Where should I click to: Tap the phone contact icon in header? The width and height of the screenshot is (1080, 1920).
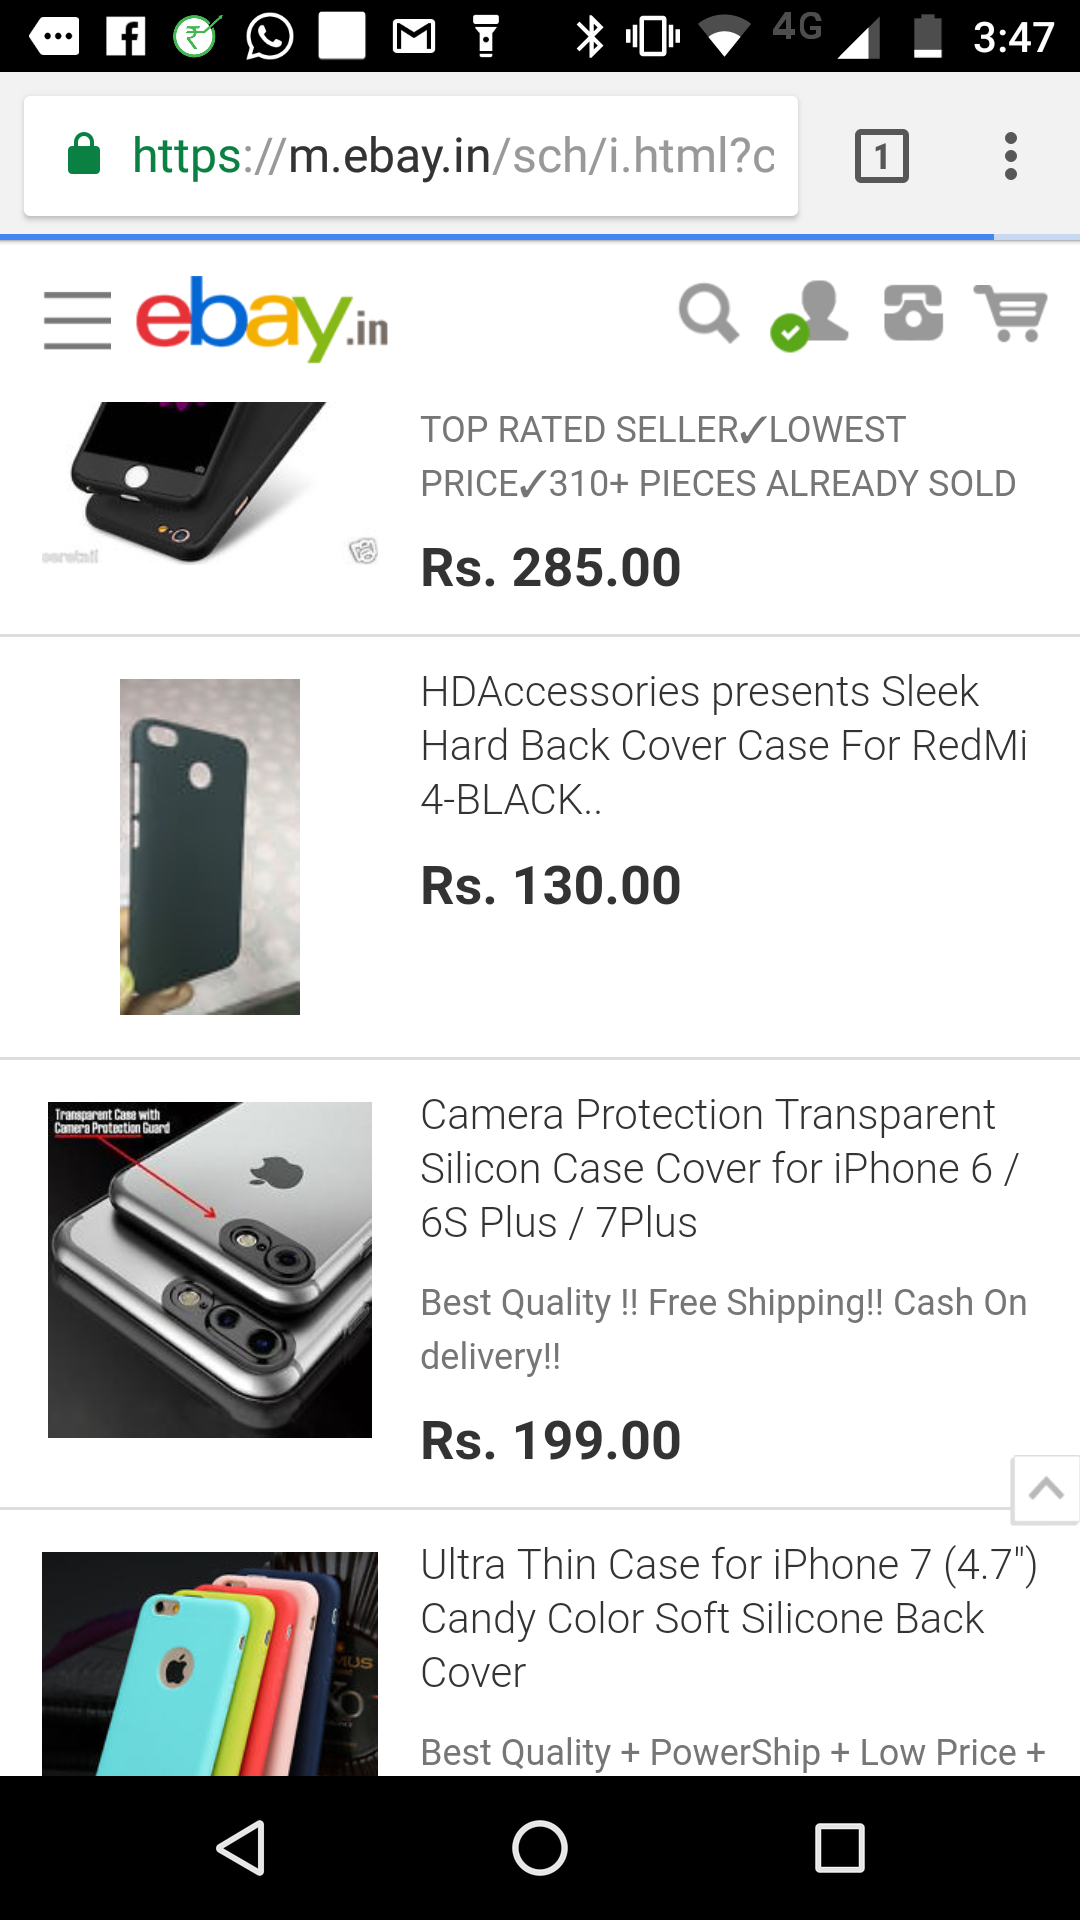913,314
